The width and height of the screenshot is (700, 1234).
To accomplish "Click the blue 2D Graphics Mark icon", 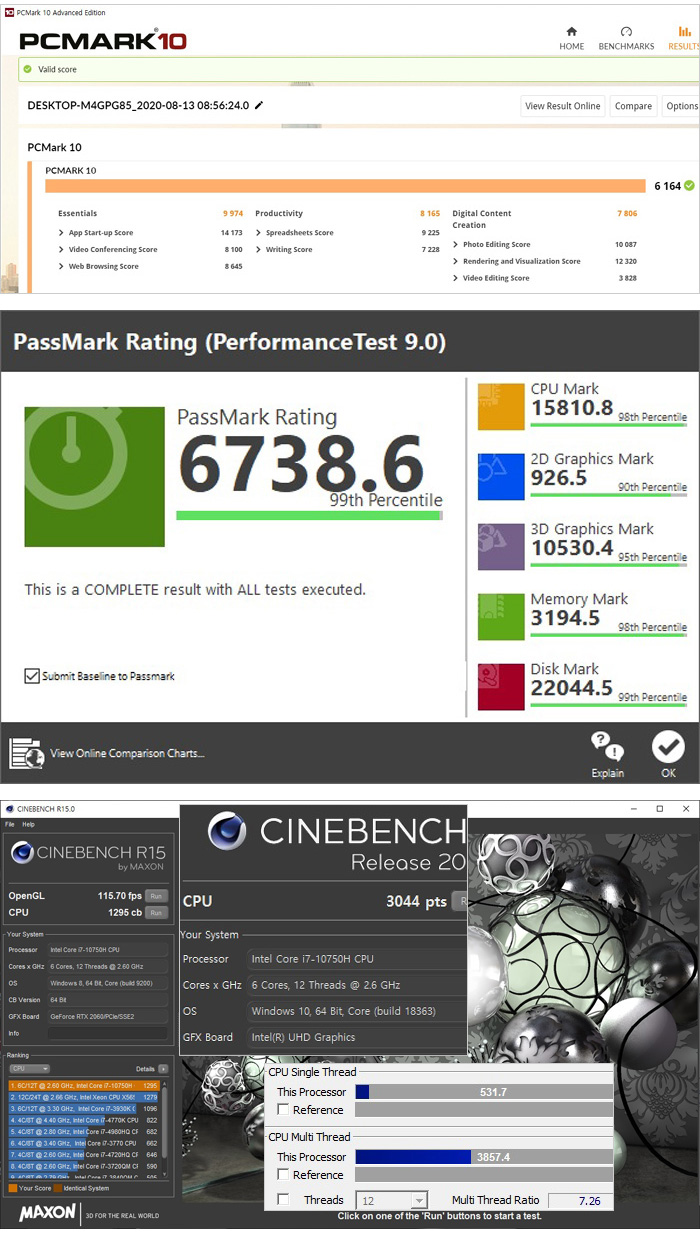I will coord(501,475).
